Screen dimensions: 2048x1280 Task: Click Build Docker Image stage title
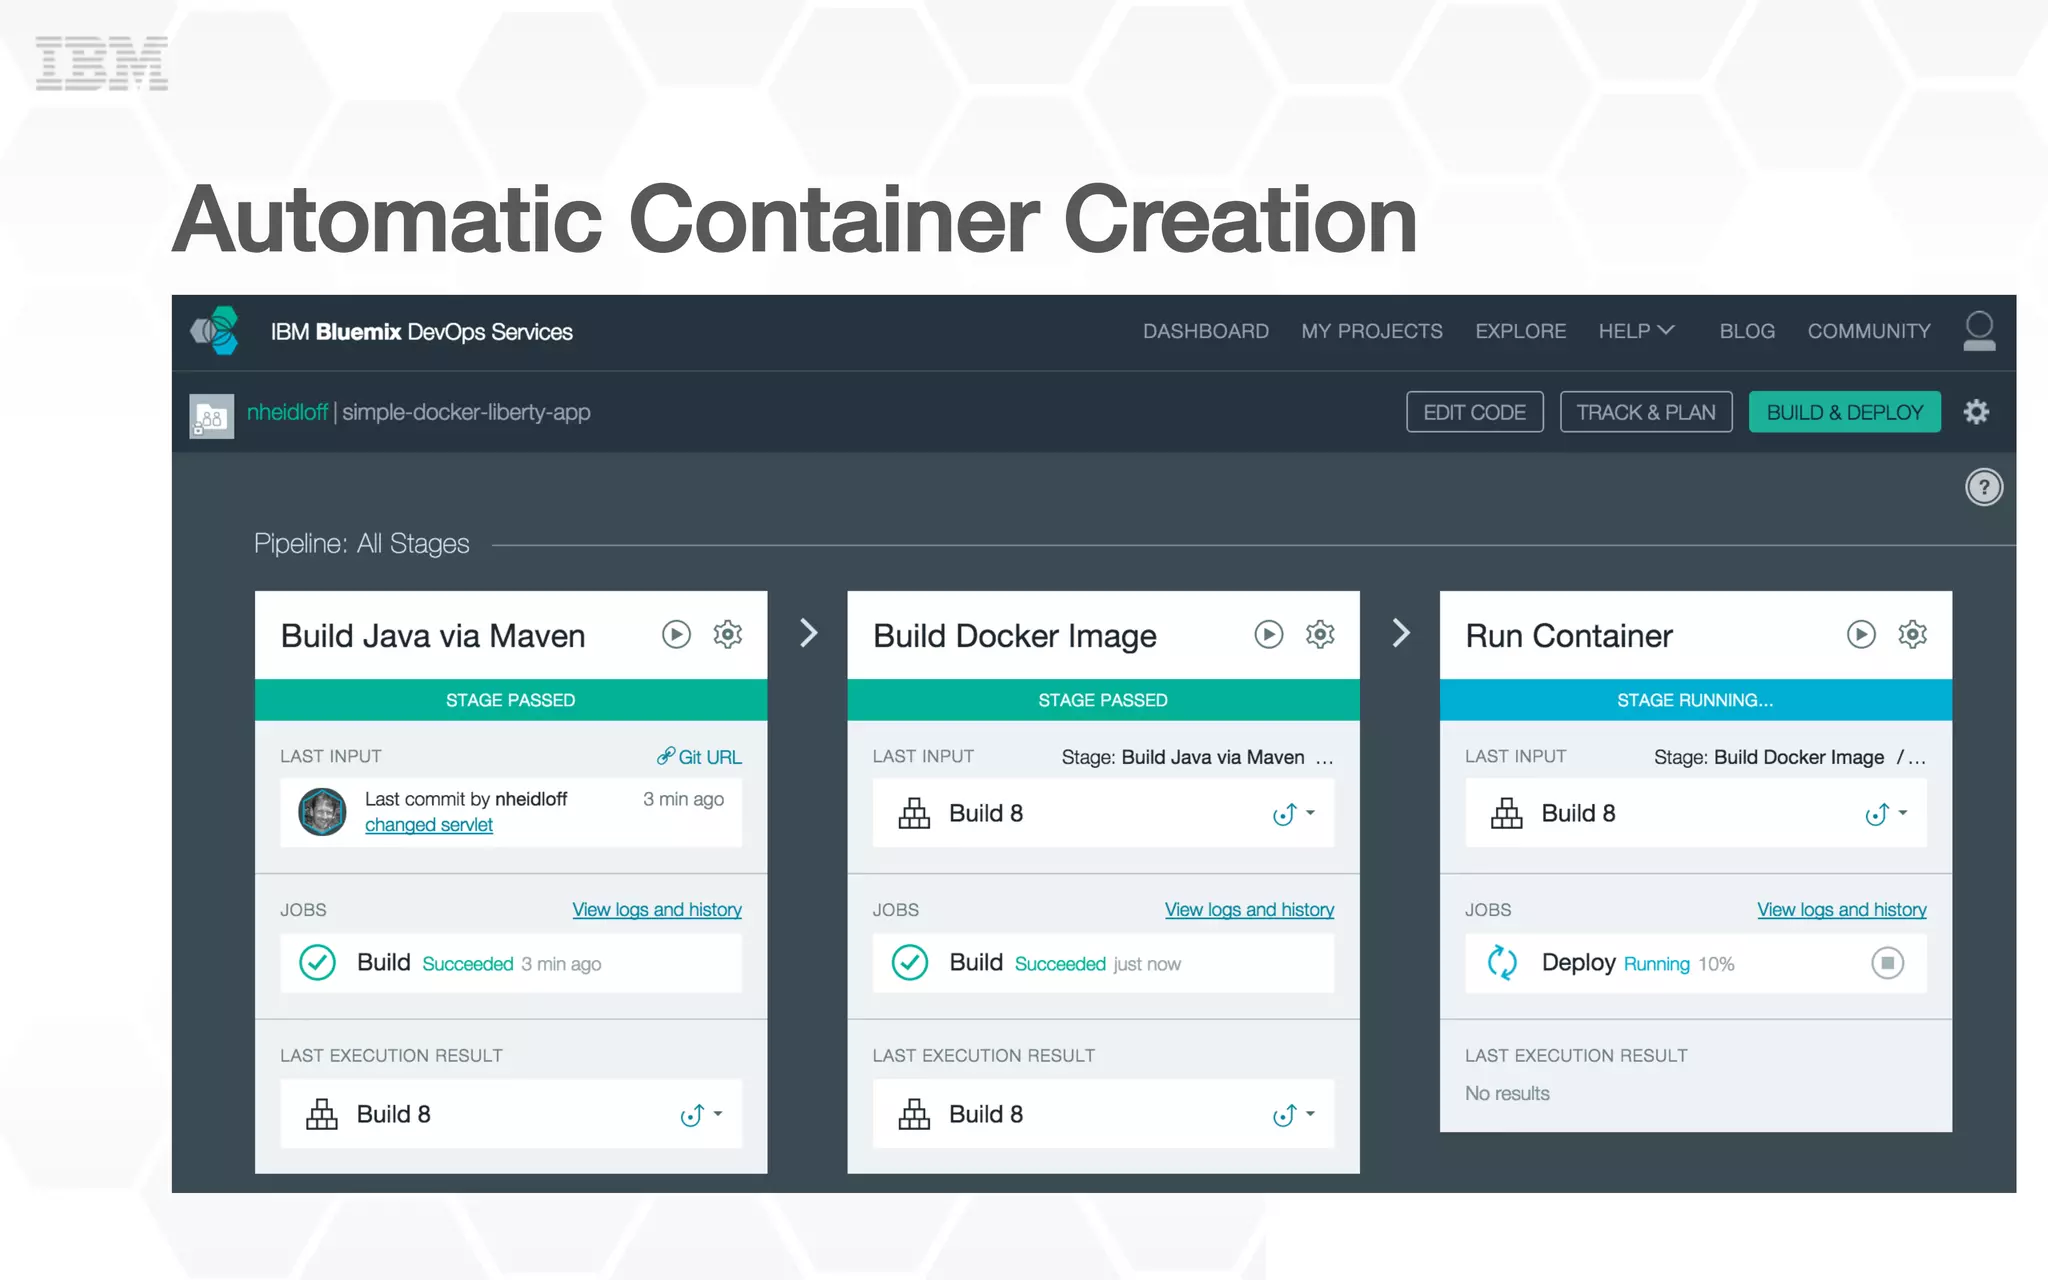coord(1015,636)
